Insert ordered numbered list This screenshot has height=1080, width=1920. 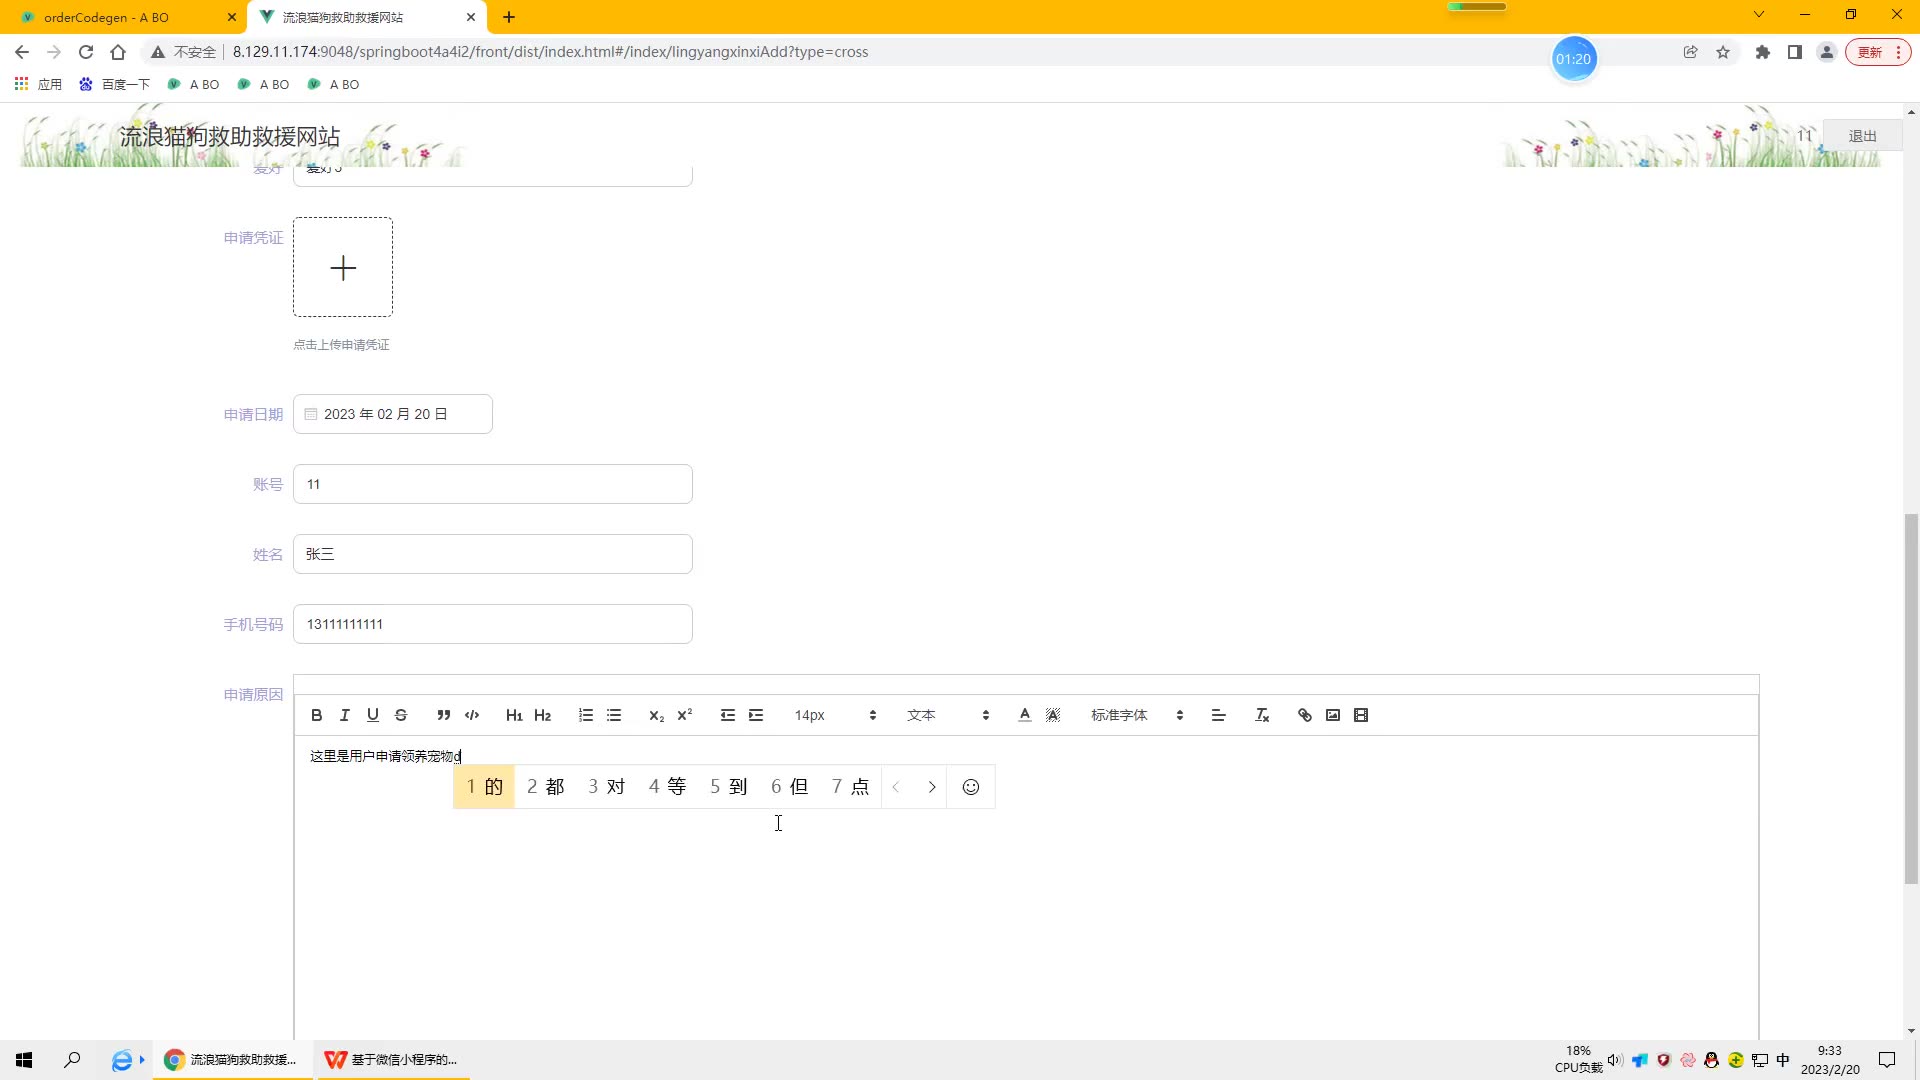[x=586, y=715]
